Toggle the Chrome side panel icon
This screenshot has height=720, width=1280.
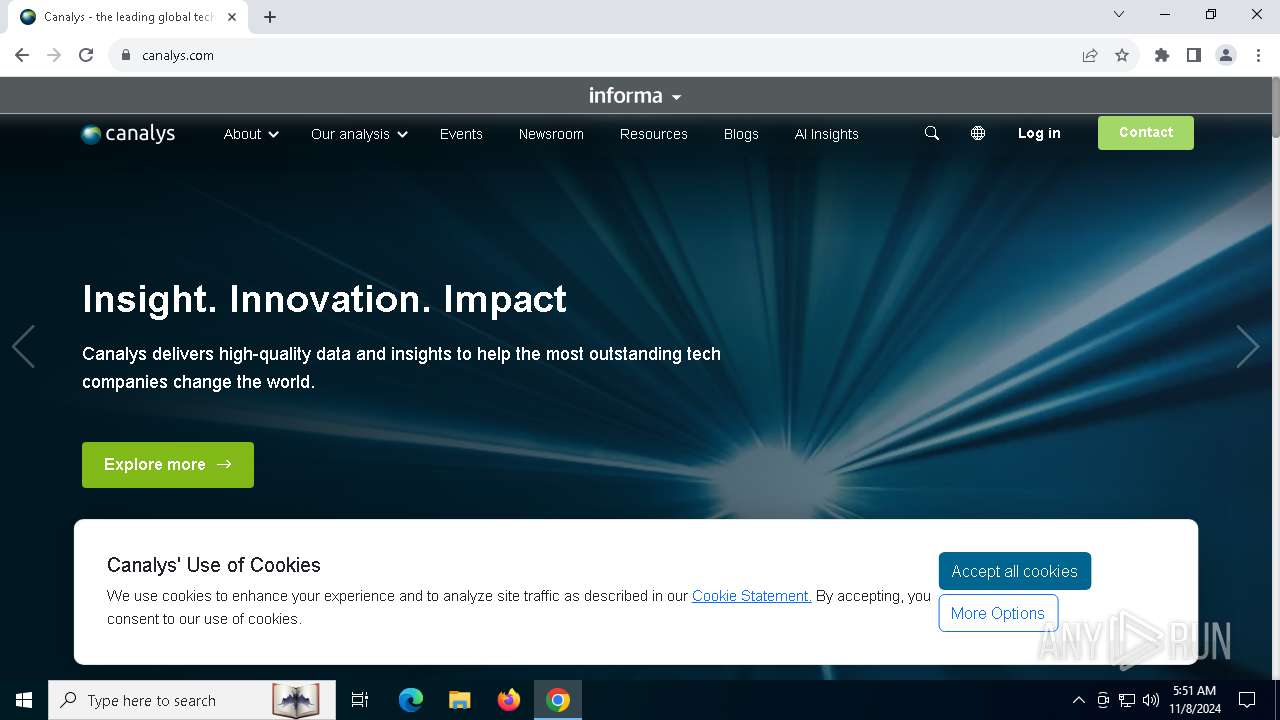point(1194,55)
